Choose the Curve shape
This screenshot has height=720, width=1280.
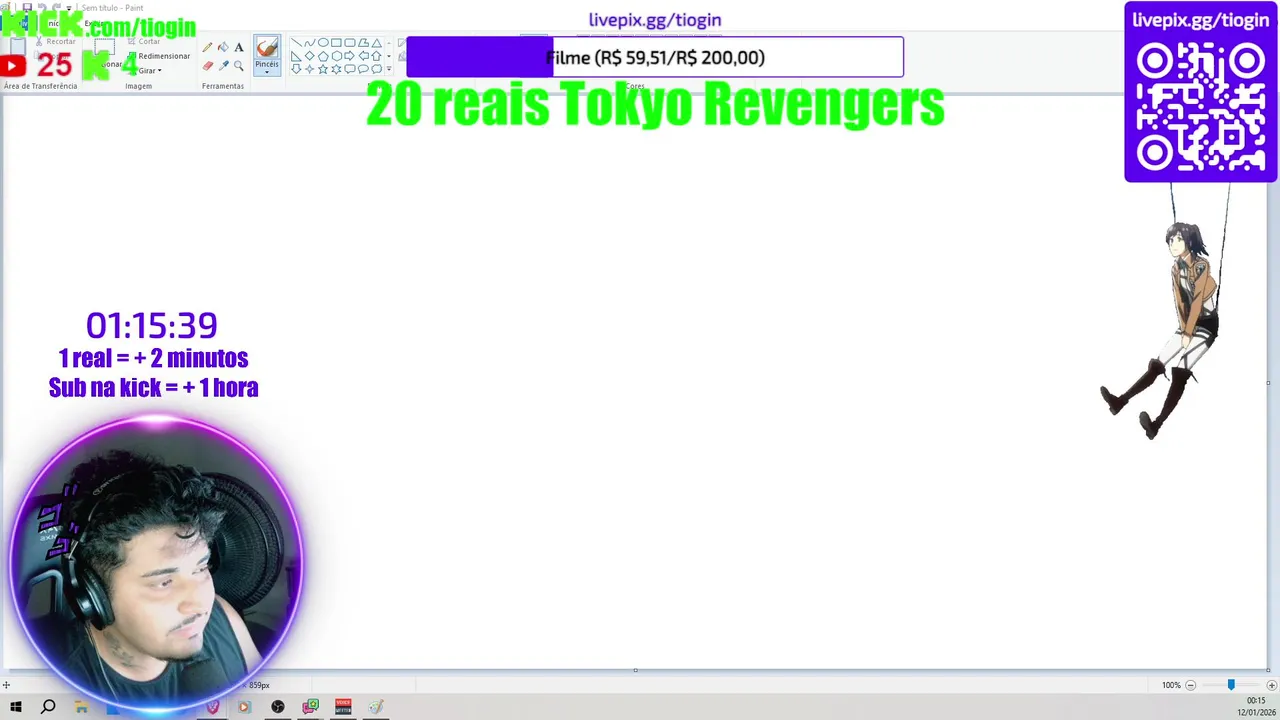pos(310,42)
